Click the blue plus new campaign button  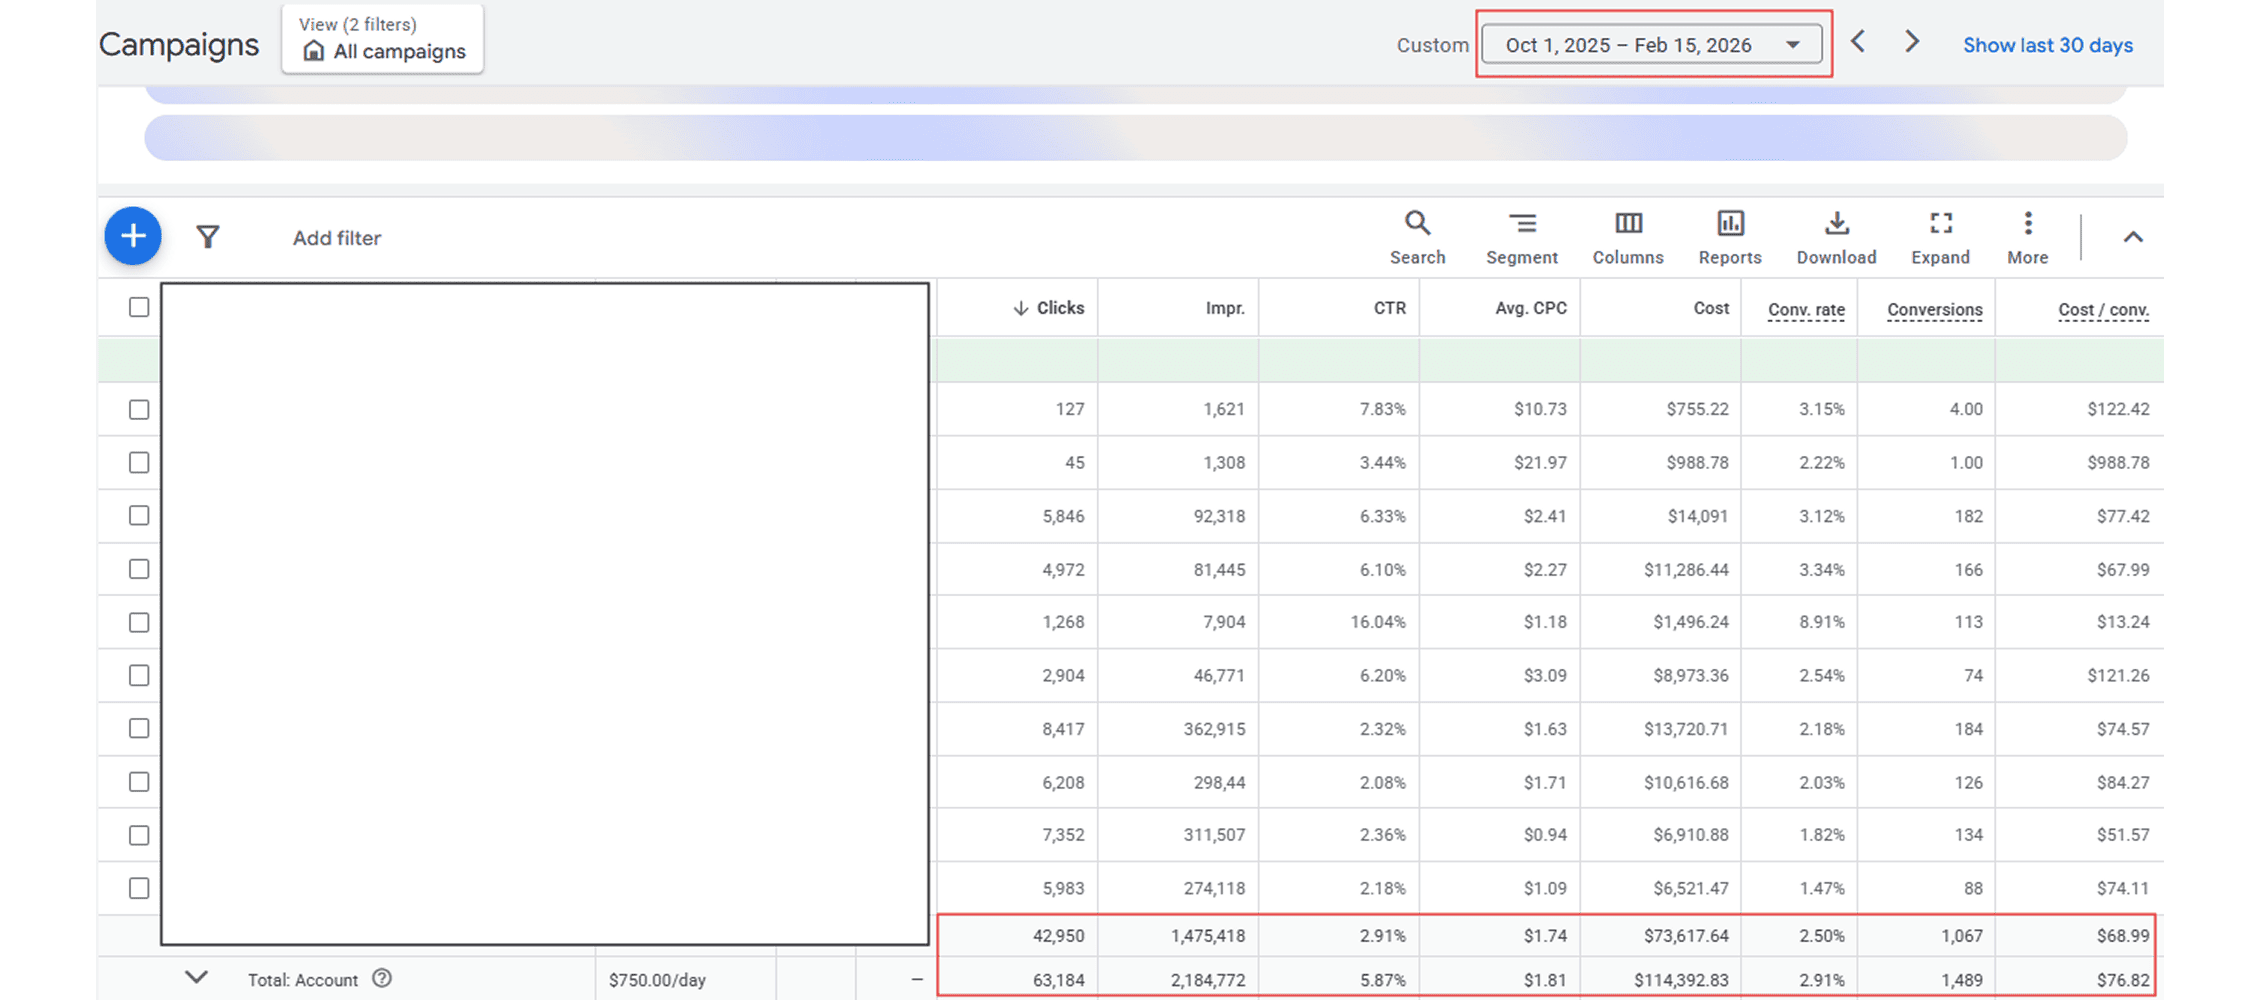click(x=133, y=236)
